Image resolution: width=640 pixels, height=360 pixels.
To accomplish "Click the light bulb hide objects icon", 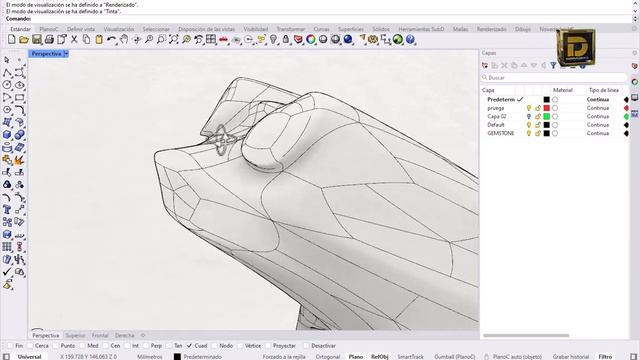I will tap(273, 40).
